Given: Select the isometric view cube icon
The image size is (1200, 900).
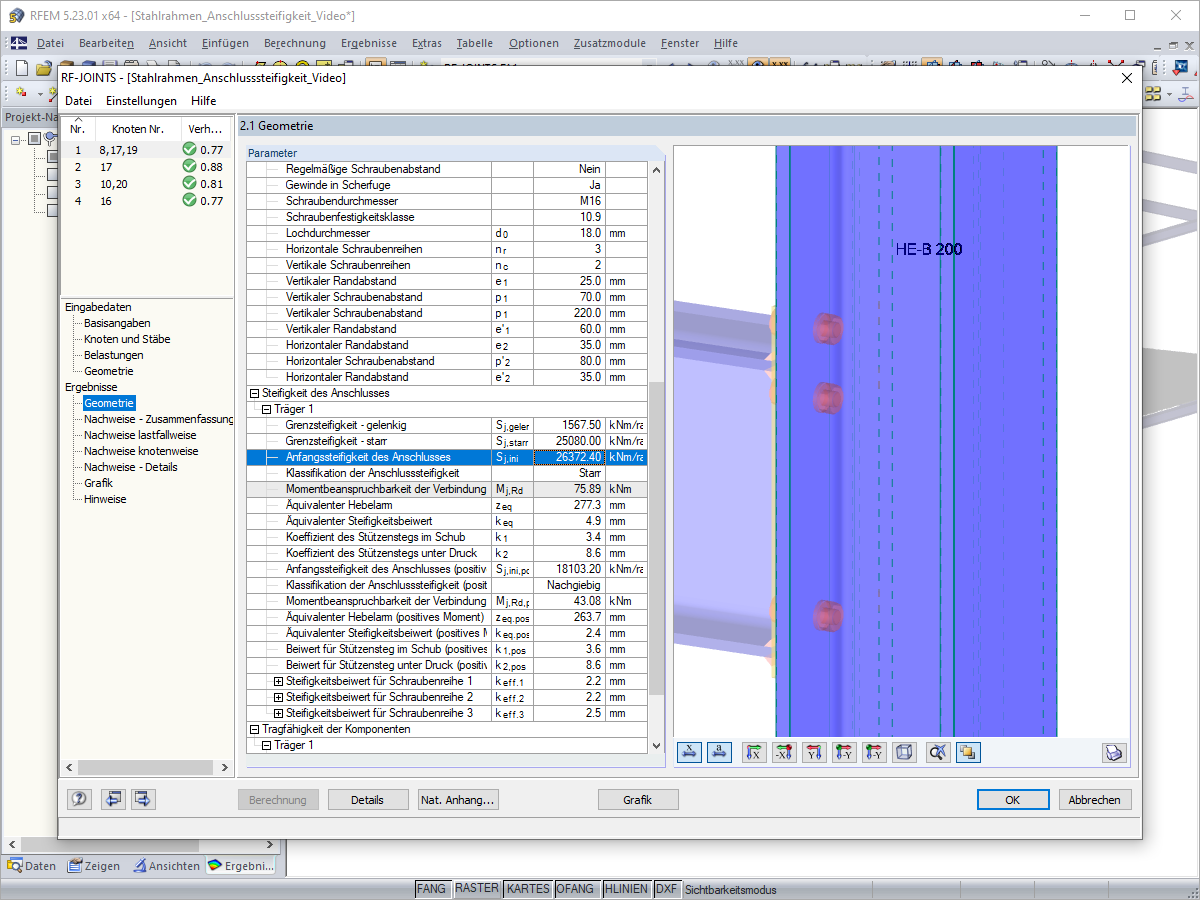Looking at the screenshot, I should (904, 753).
